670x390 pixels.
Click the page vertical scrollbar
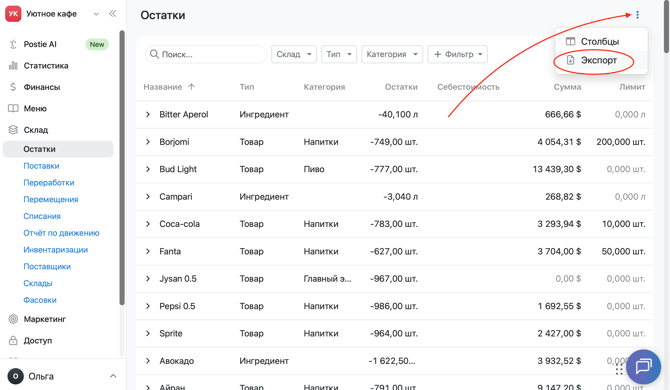pyautogui.click(x=667, y=28)
